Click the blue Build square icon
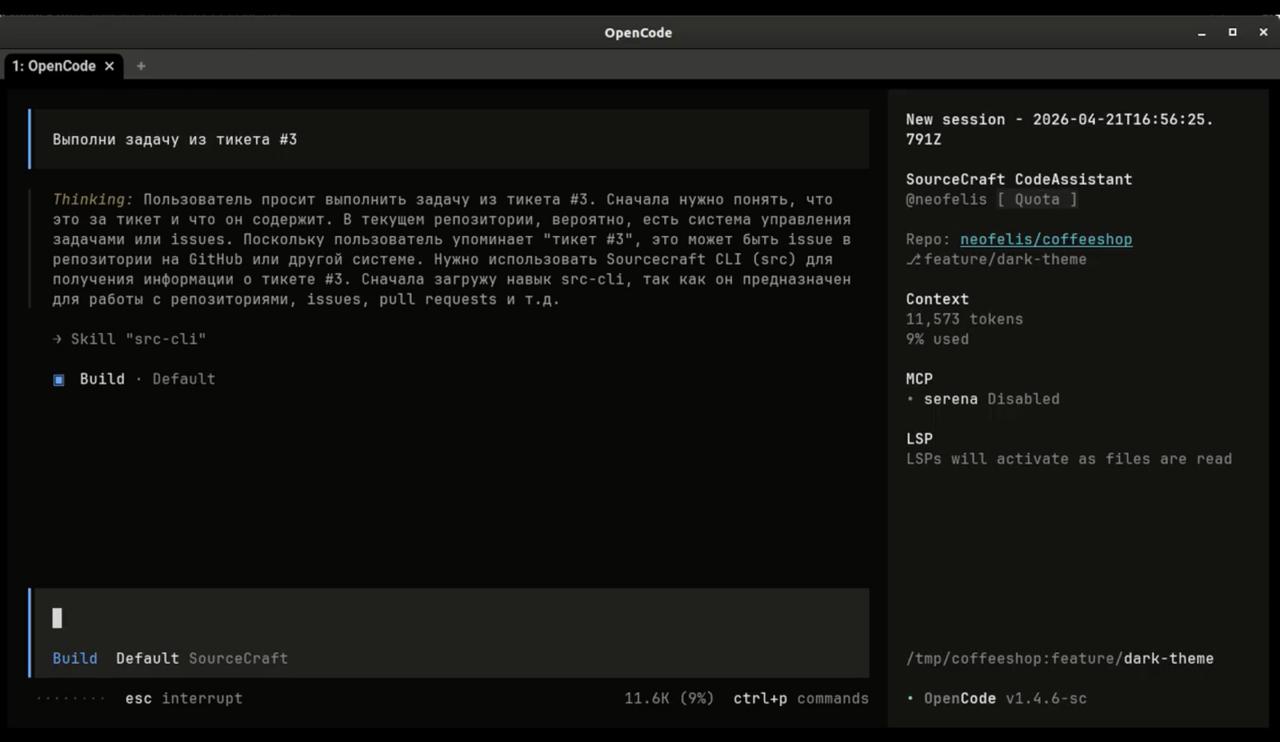The image size is (1280, 742). tap(59, 379)
